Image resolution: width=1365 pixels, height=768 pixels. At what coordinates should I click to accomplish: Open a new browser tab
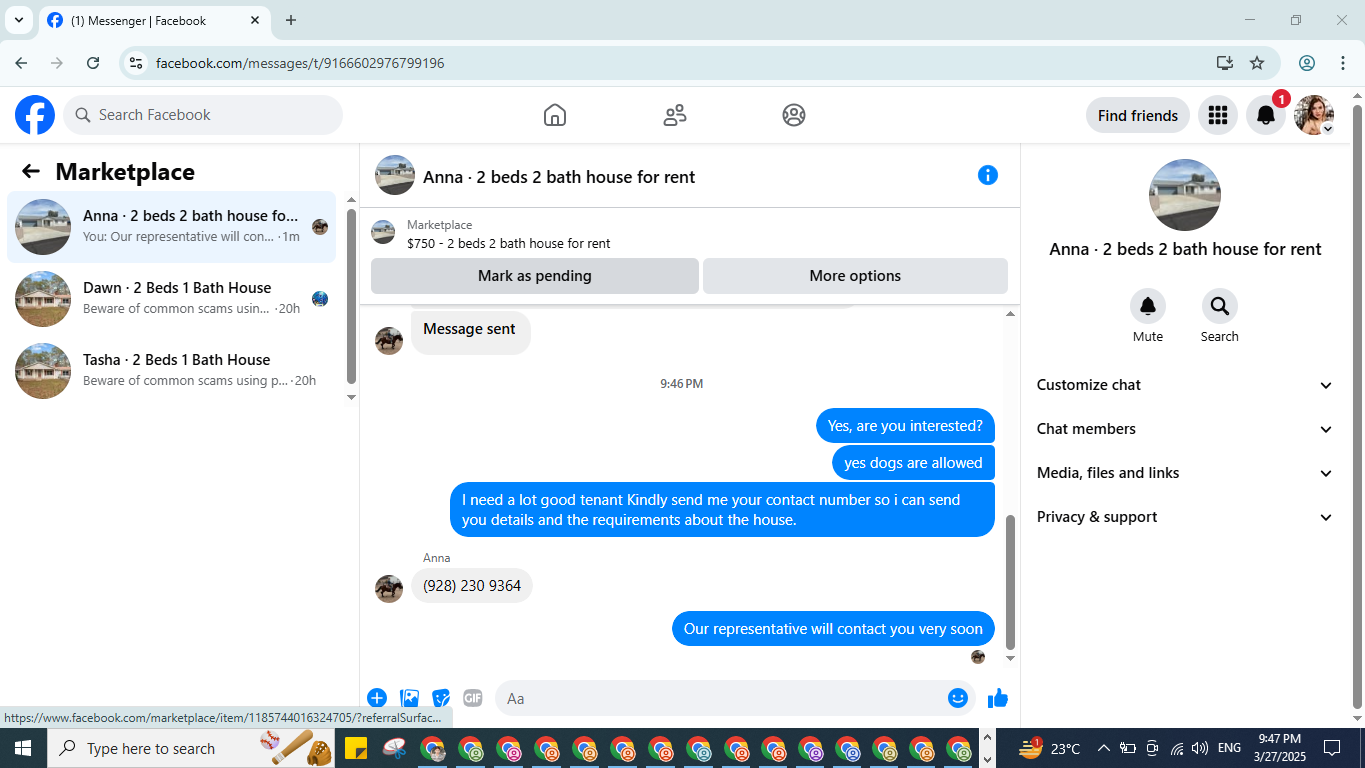click(291, 20)
